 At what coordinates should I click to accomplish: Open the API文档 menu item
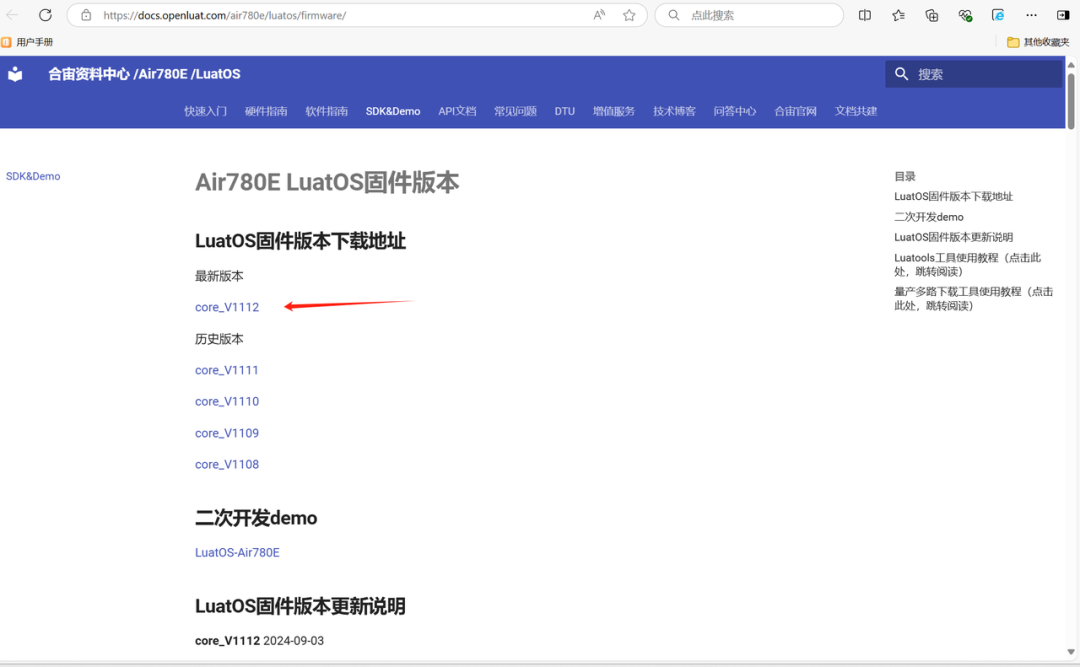pyautogui.click(x=457, y=111)
